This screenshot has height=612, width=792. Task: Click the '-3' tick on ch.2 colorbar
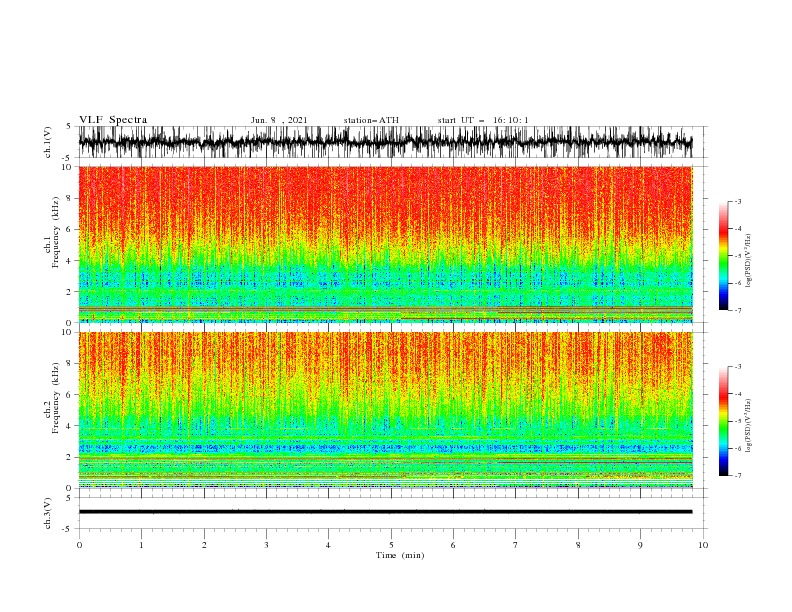[738, 367]
